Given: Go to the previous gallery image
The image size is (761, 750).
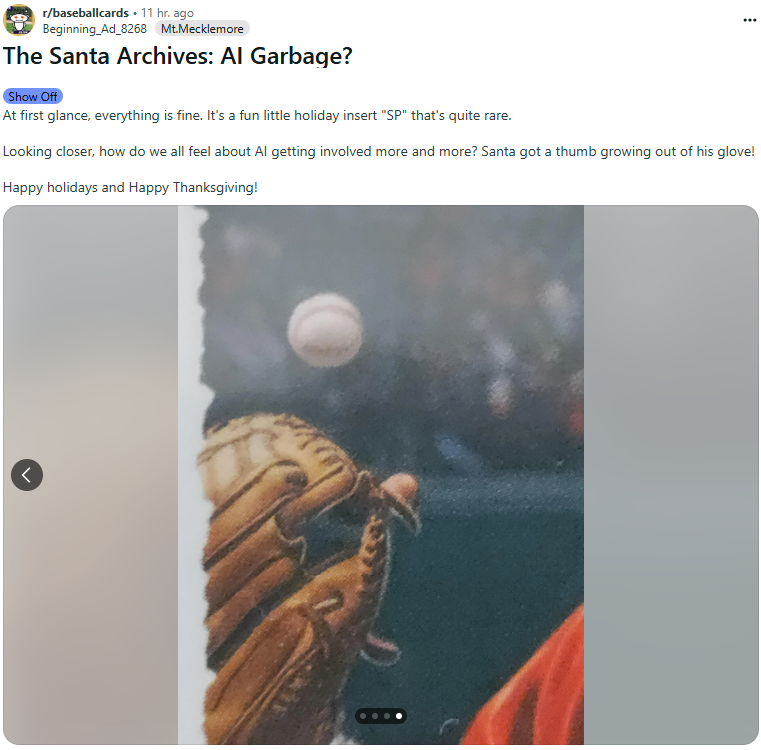Looking at the screenshot, I should (x=27, y=475).
